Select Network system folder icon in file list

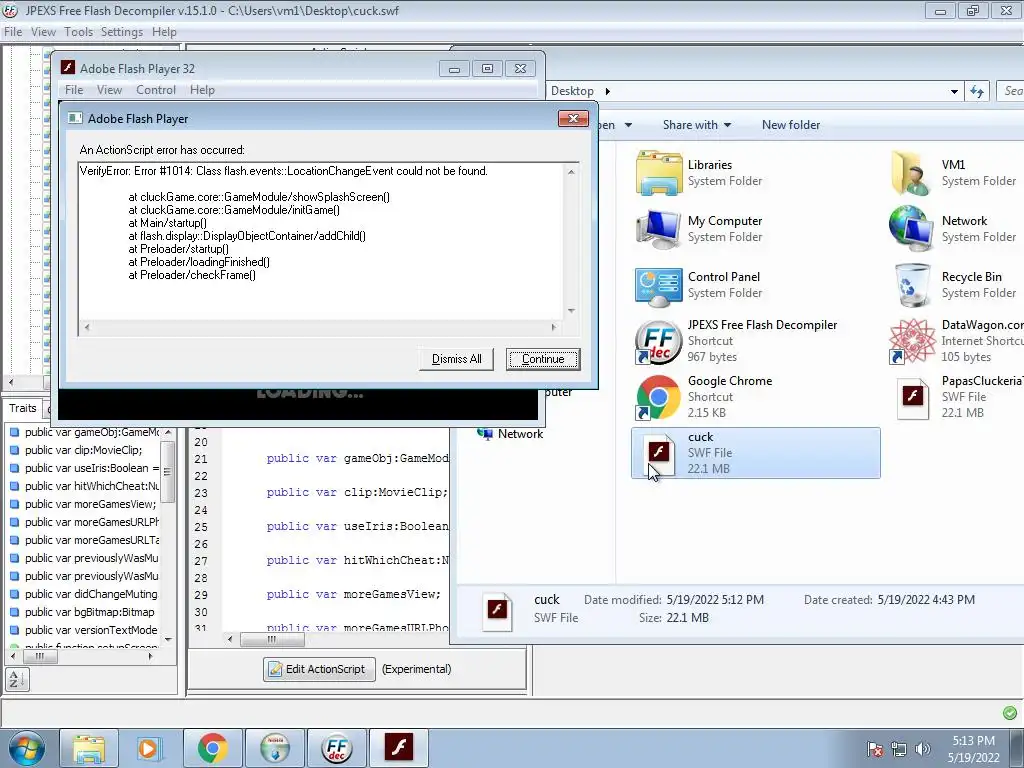tap(912, 229)
